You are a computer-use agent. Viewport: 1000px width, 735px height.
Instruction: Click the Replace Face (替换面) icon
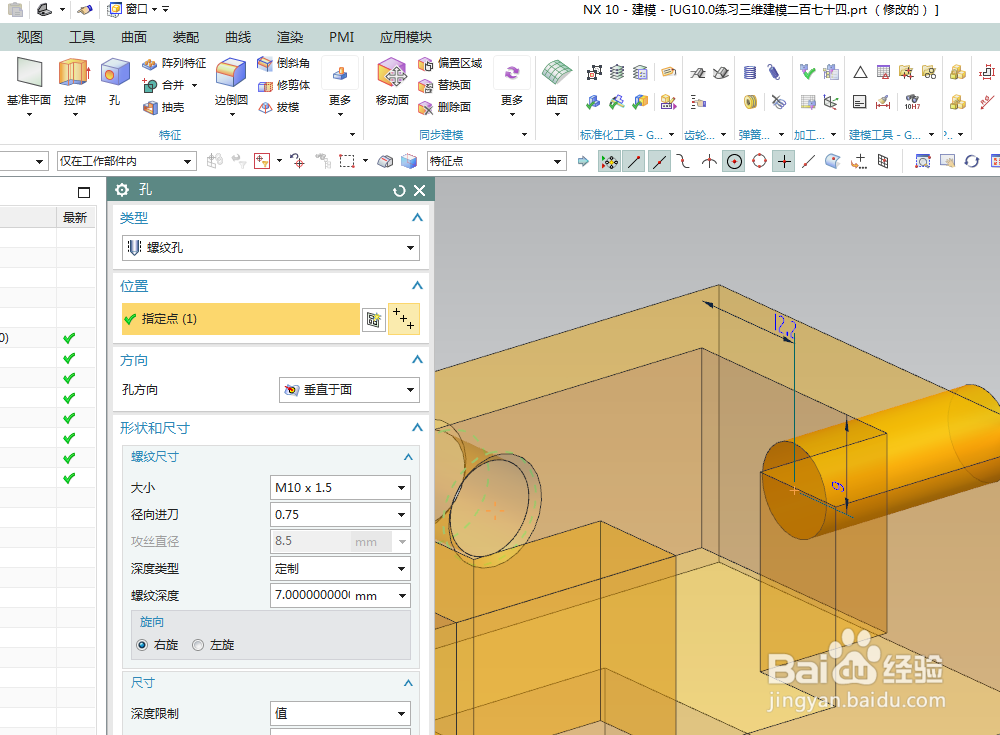pyautogui.click(x=425, y=85)
